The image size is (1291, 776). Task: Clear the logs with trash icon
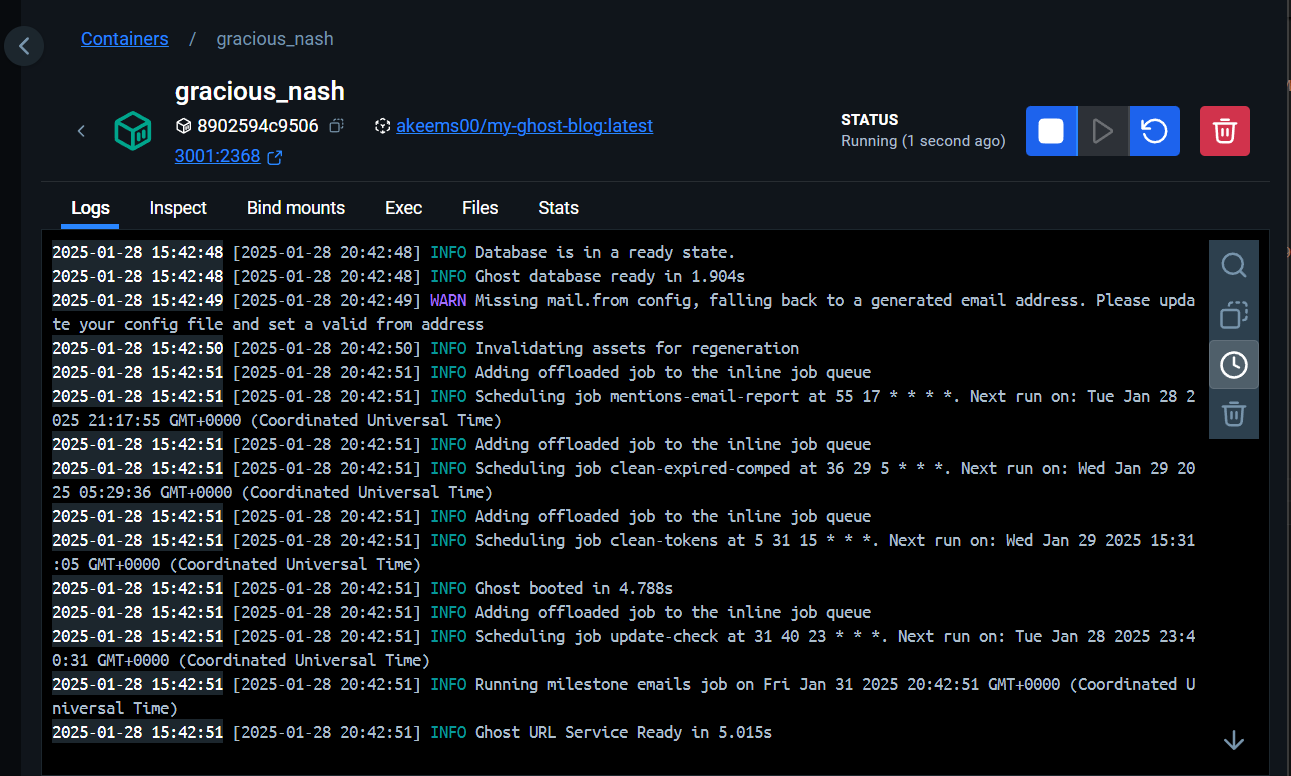(1234, 413)
